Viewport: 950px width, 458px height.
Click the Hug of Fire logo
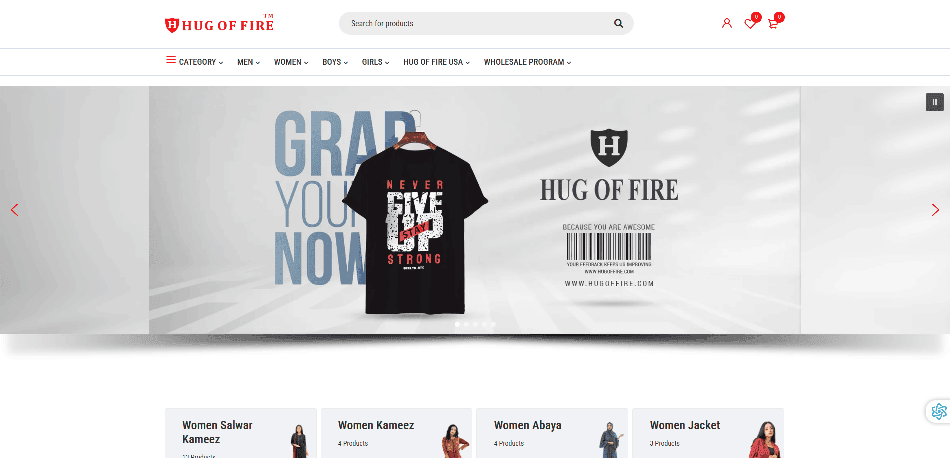pos(219,24)
